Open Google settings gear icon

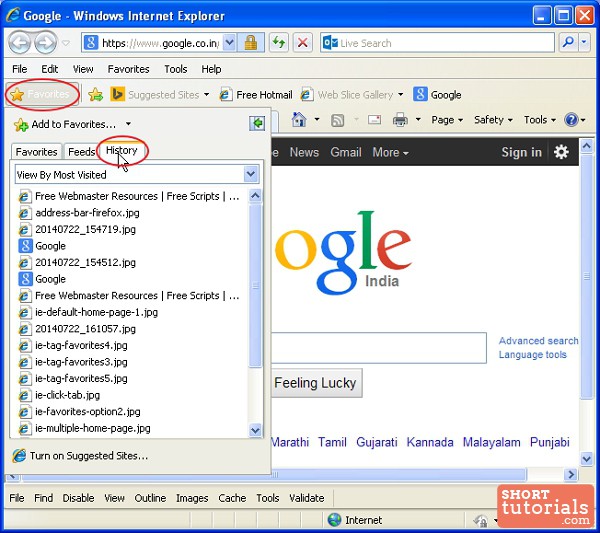(561, 152)
